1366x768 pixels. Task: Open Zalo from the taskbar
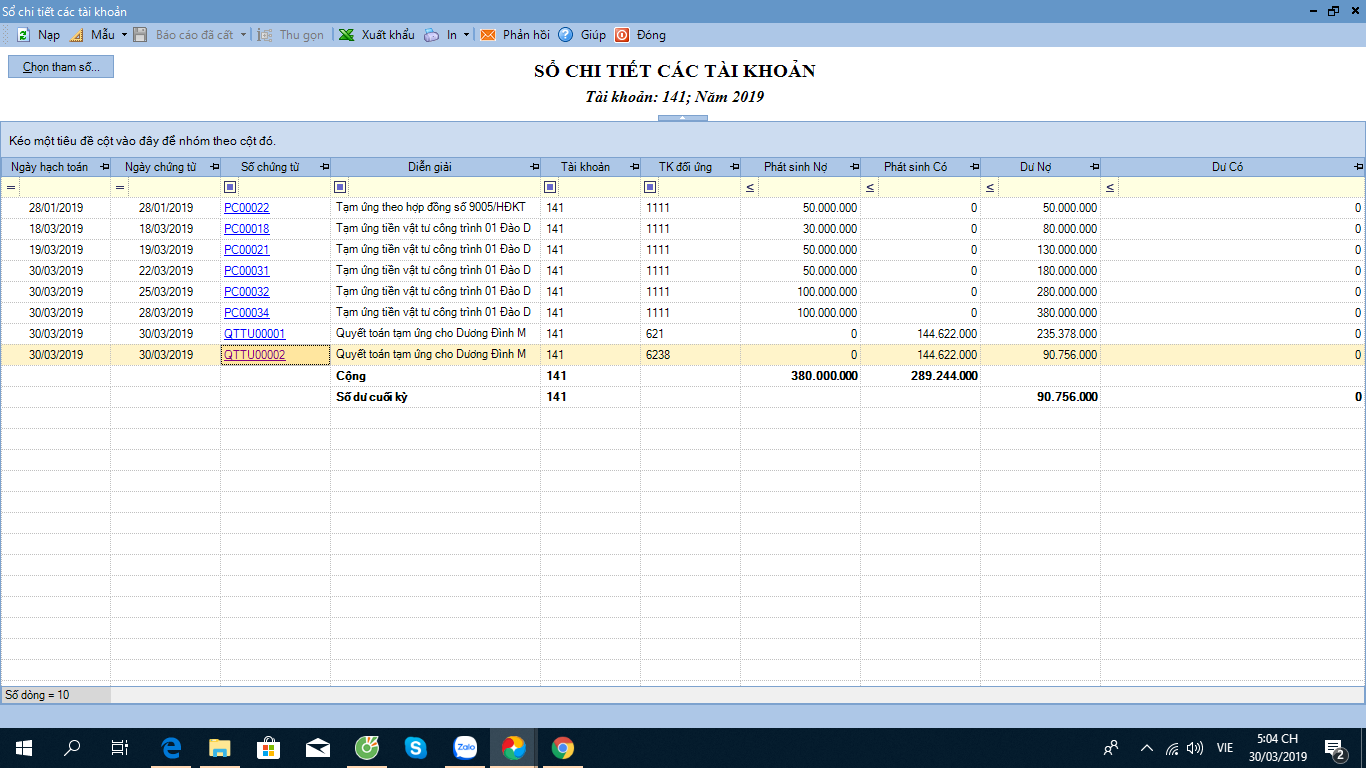(x=465, y=747)
